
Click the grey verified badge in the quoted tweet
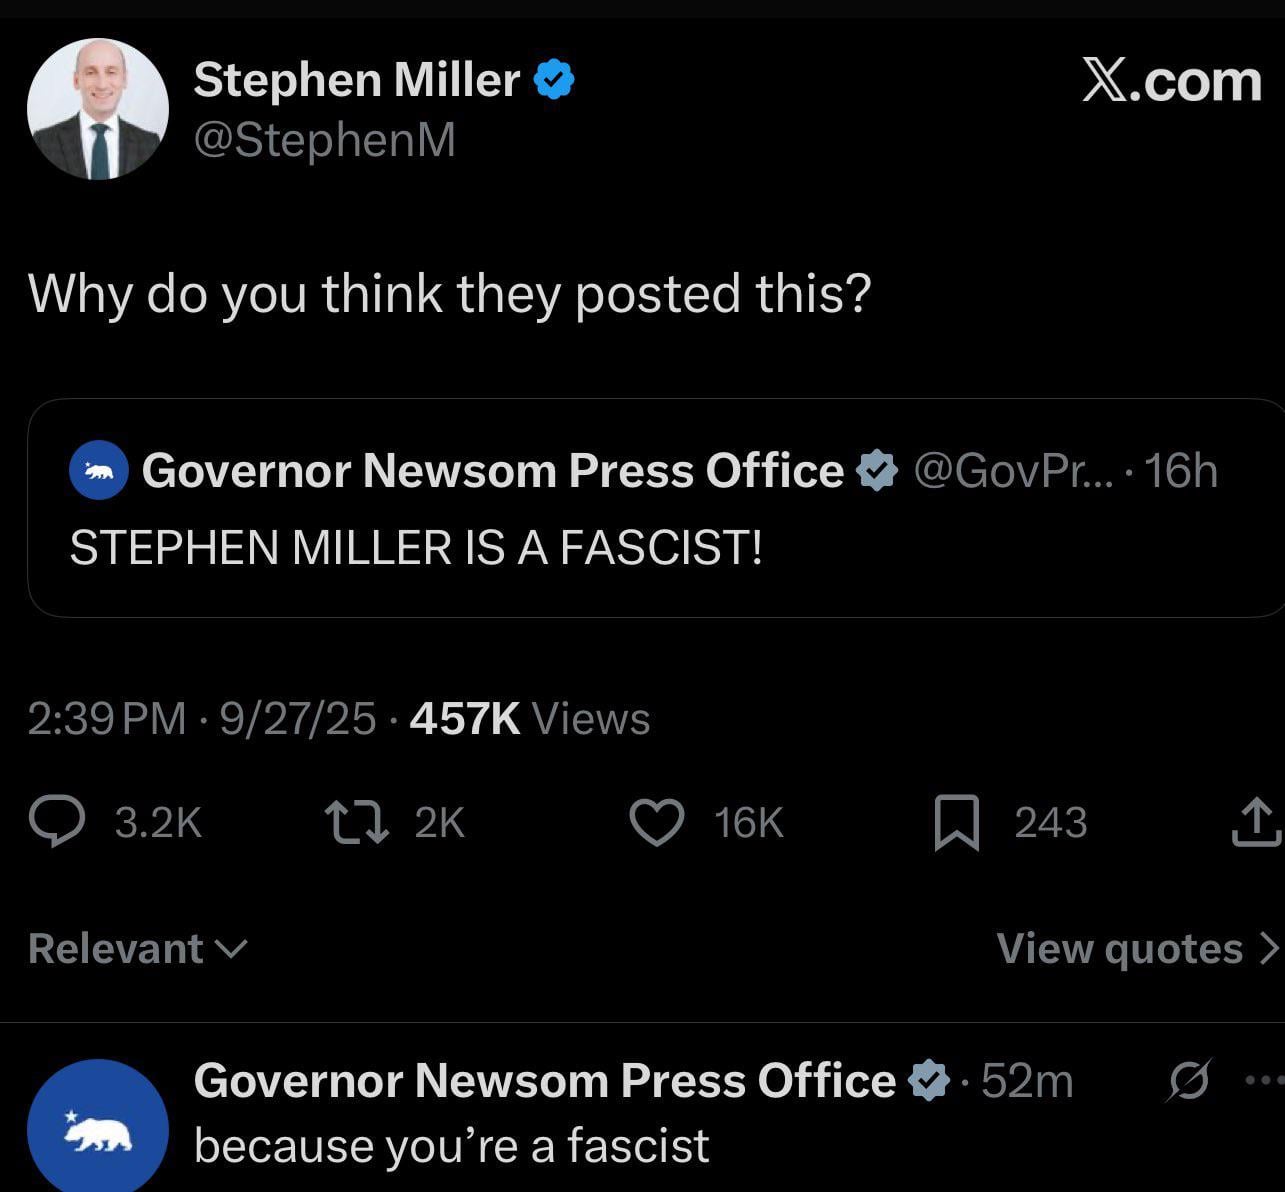coord(877,471)
